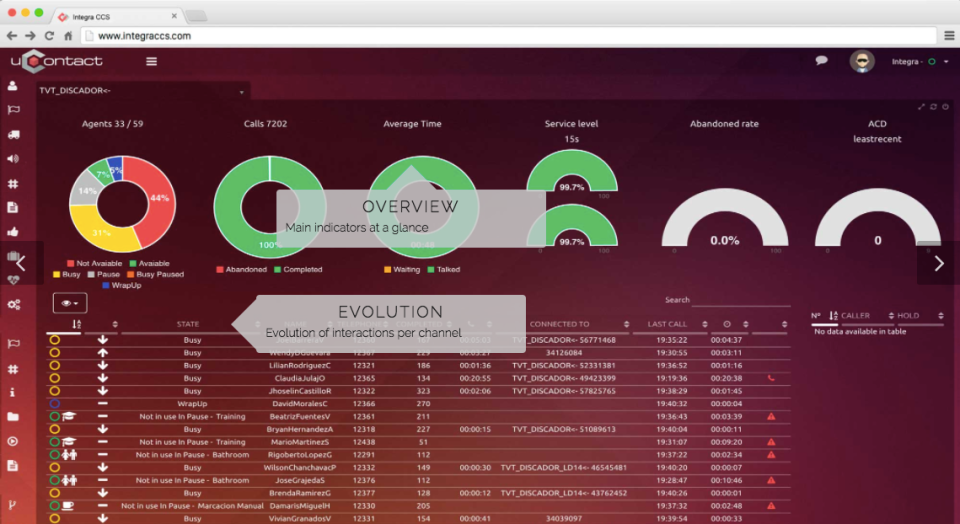Open the gears settings icon in sidebar

coord(13,304)
